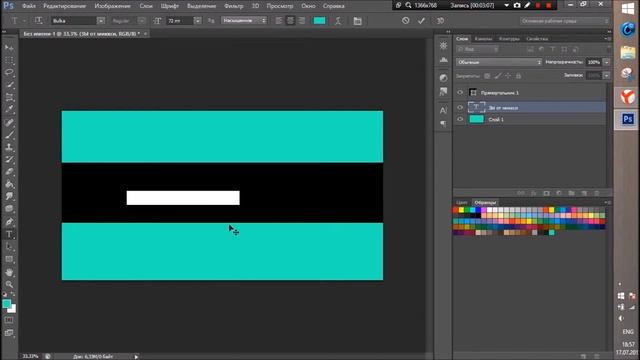Open the font style dropdown

[x=141, y=21]
